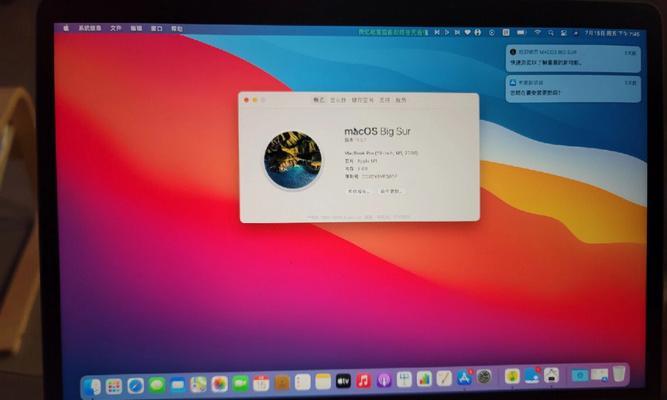Launch Safari from the Dock

click(136, 386)
